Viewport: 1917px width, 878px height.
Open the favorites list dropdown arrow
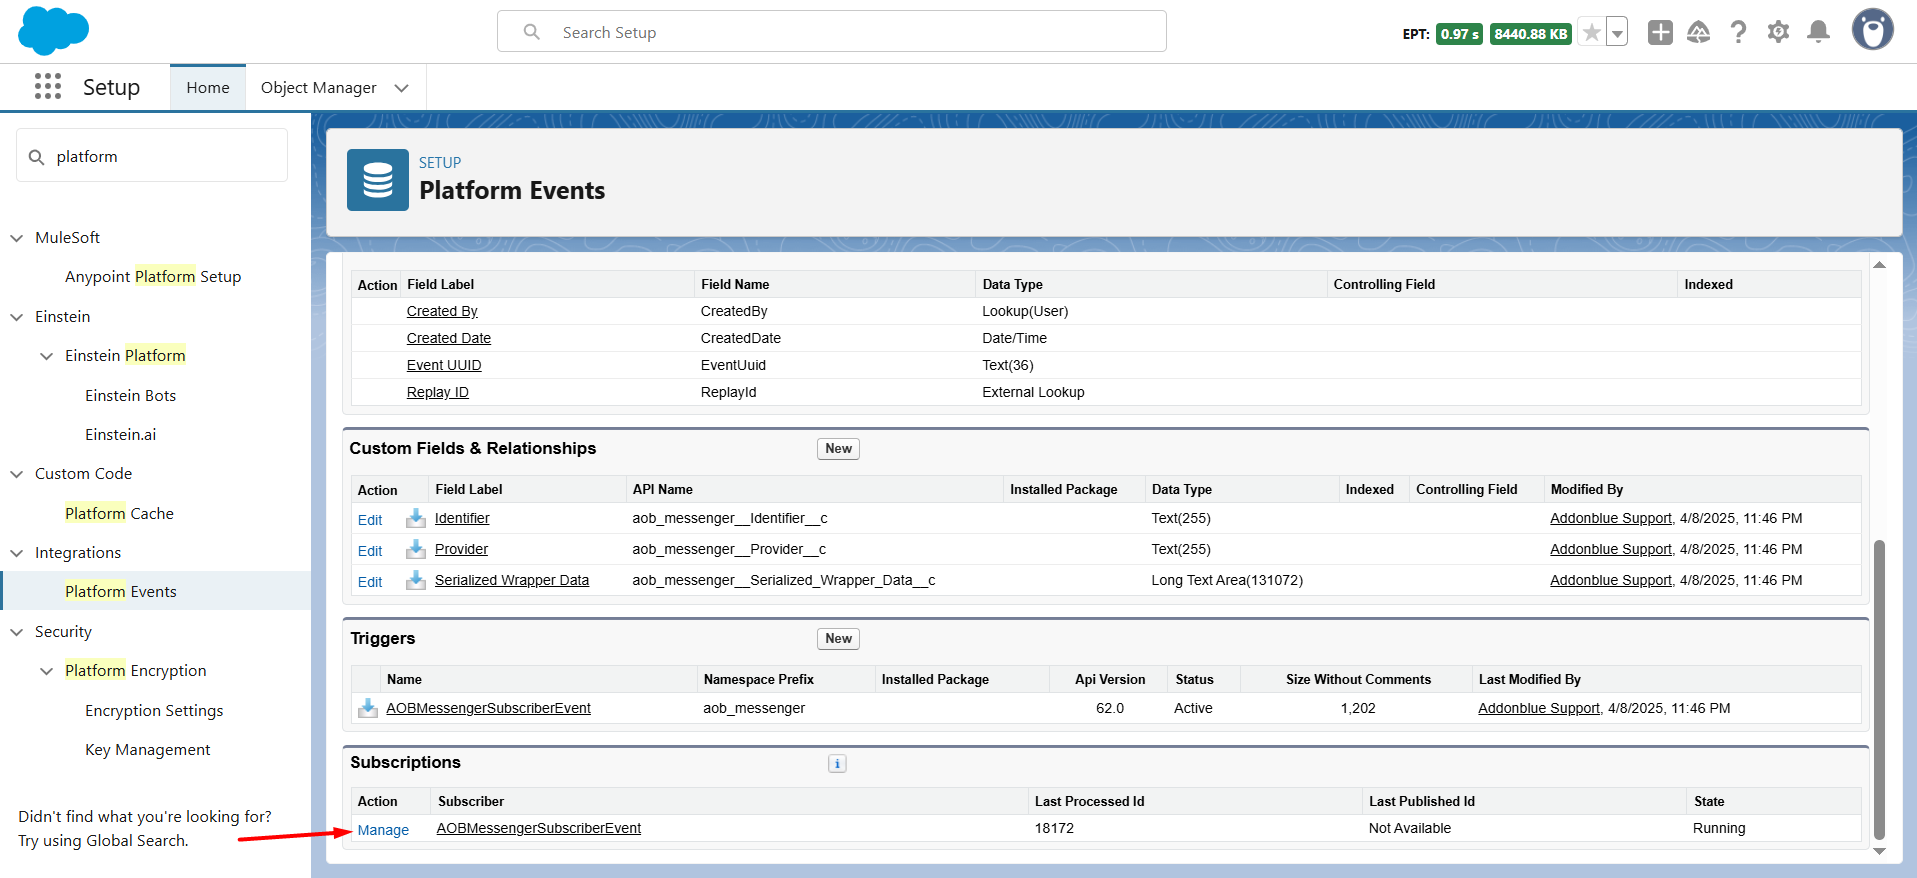(1617, 33)
